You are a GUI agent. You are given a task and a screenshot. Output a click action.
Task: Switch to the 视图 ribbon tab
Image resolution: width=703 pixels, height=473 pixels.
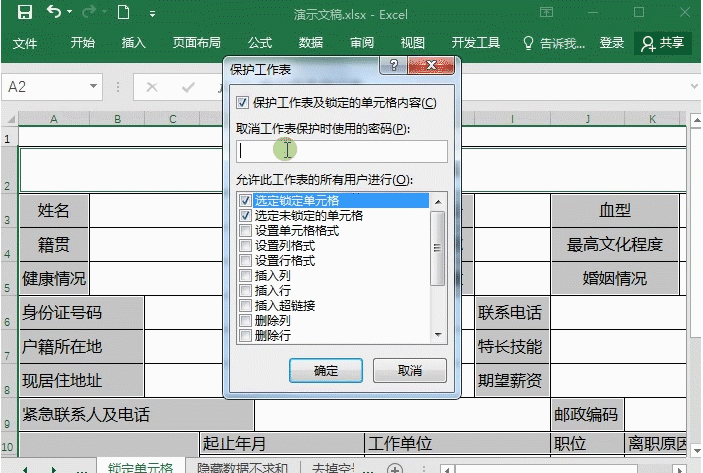[x=412, y=43]
